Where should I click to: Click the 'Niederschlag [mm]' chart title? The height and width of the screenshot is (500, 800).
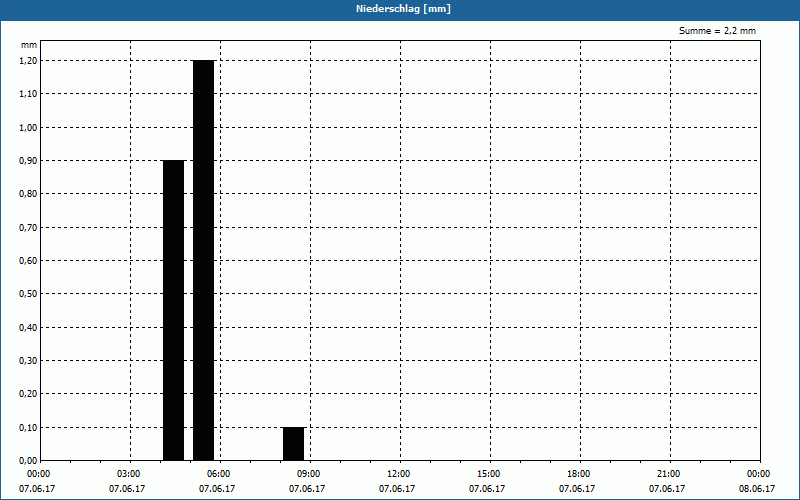(x=403, y=9)
